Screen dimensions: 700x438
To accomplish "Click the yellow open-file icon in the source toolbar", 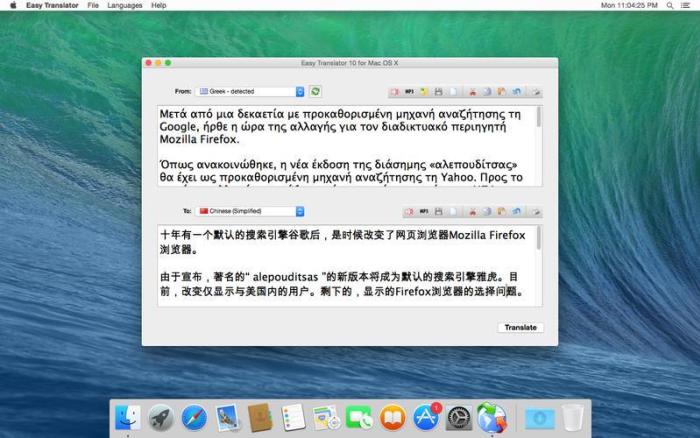I will pyautogui.click(x=424, y=92).
